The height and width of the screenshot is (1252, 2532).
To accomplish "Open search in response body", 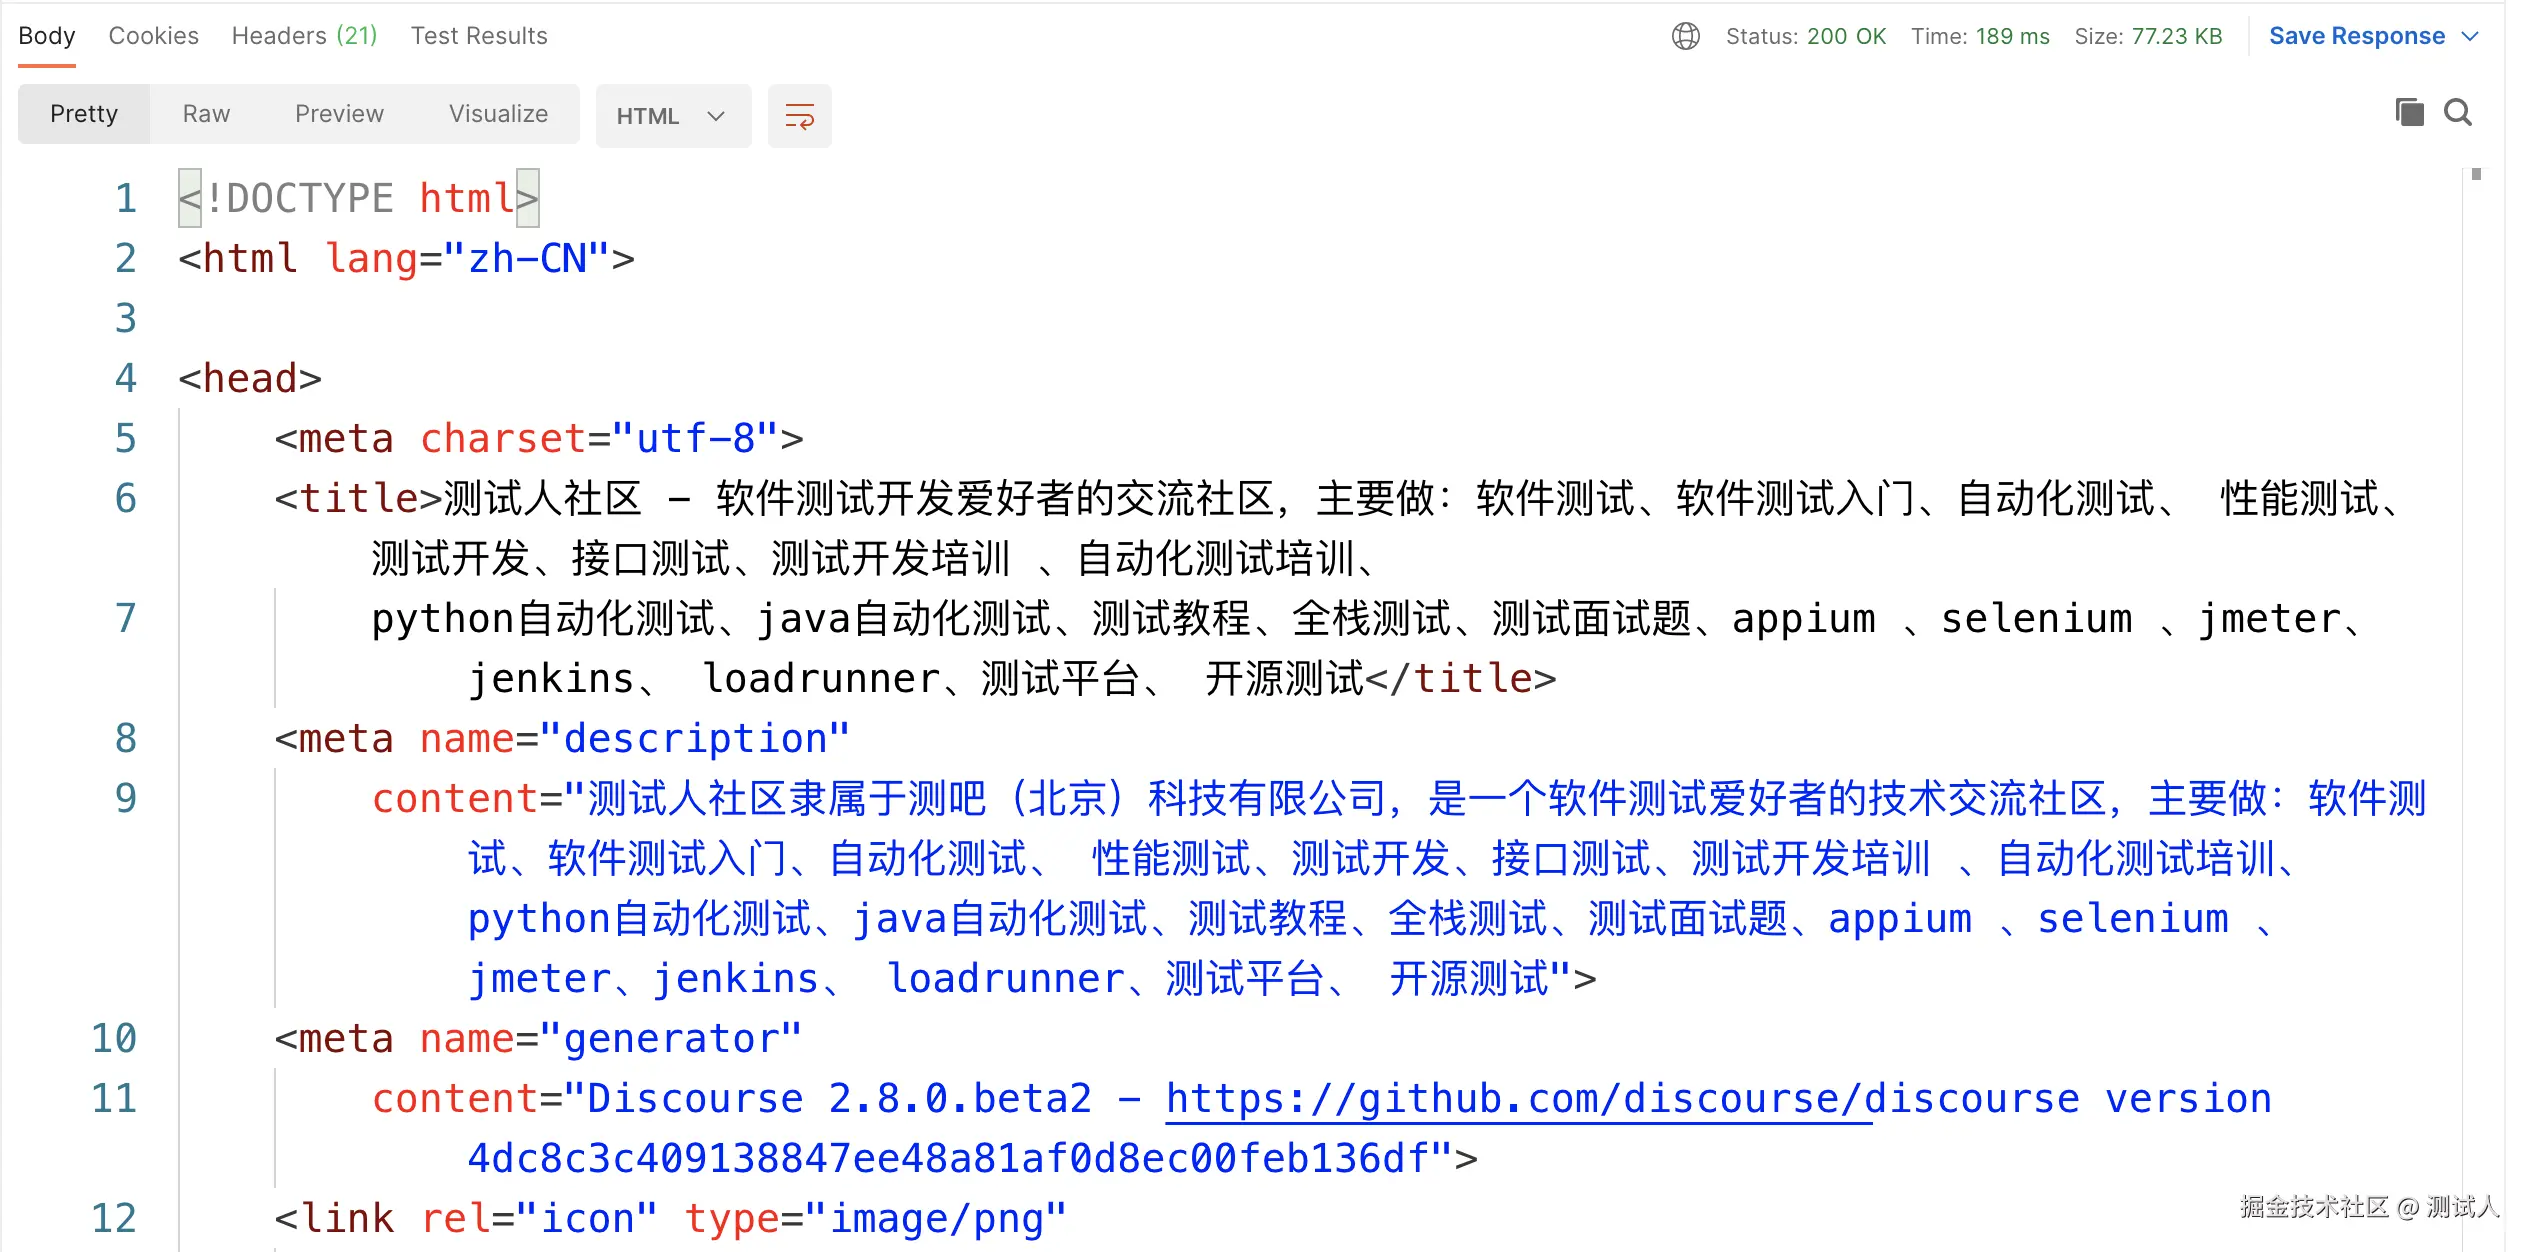I will click(x=2458, y=112).
